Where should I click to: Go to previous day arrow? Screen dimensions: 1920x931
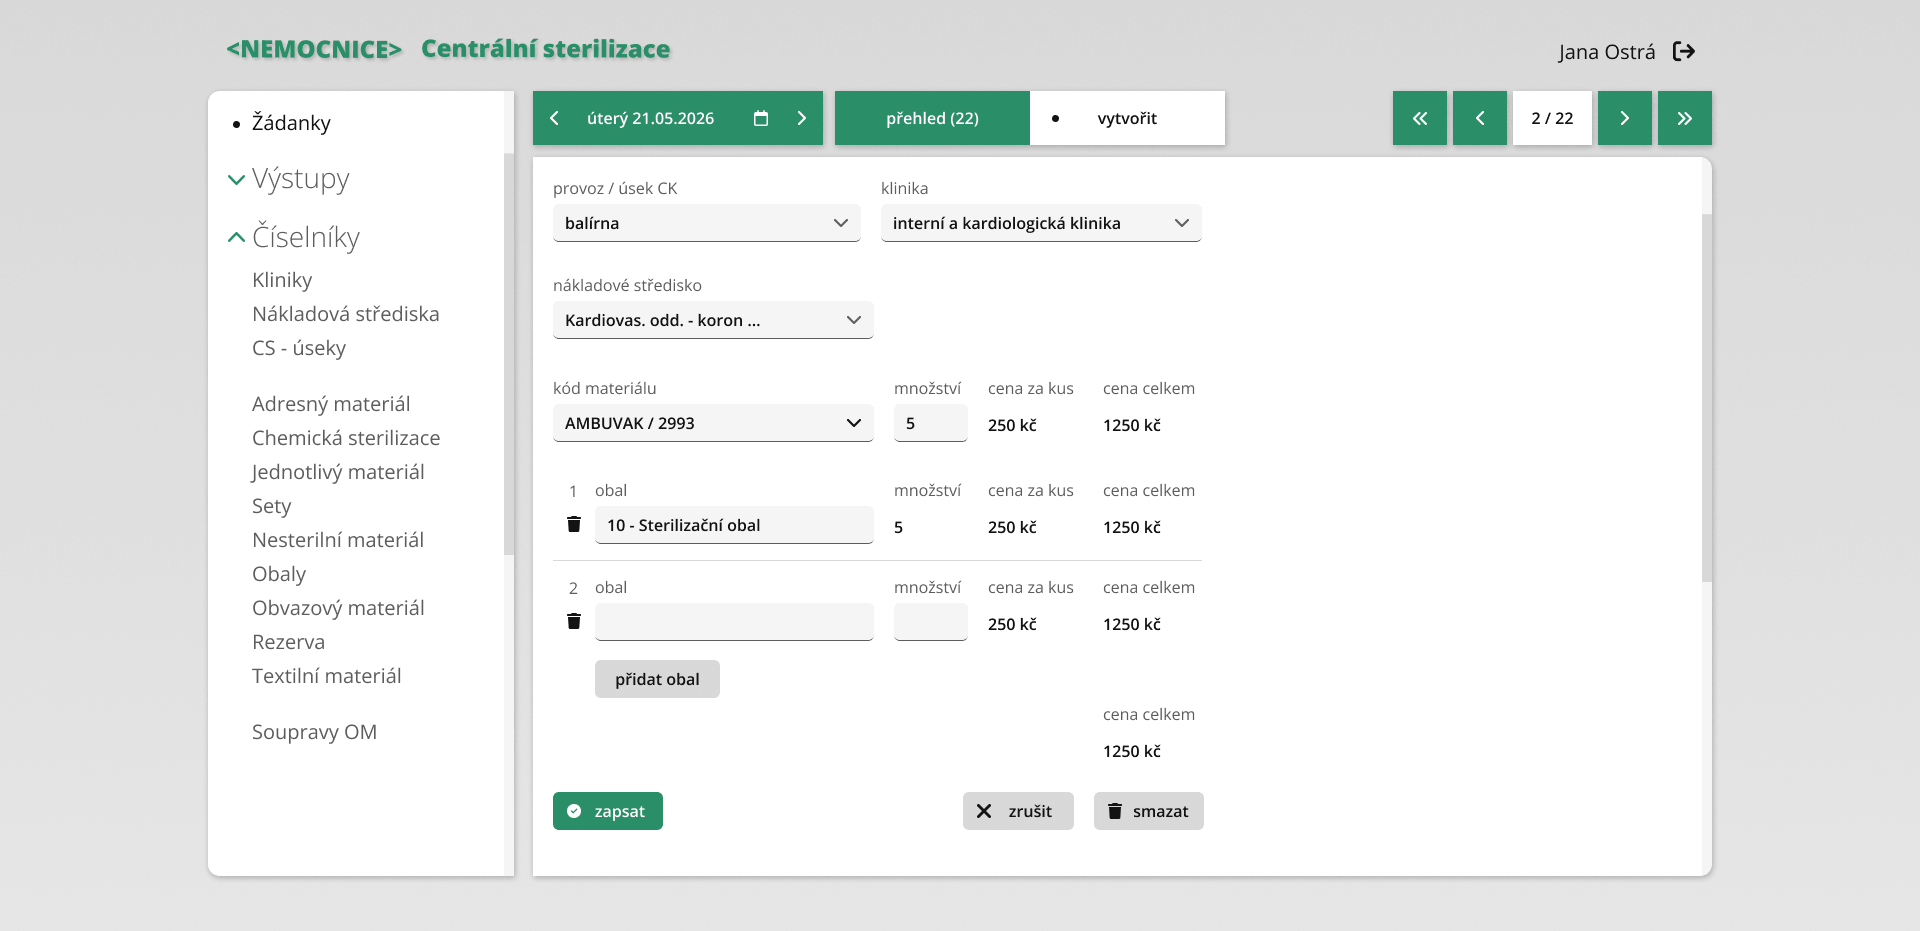(x=555, y=118)
